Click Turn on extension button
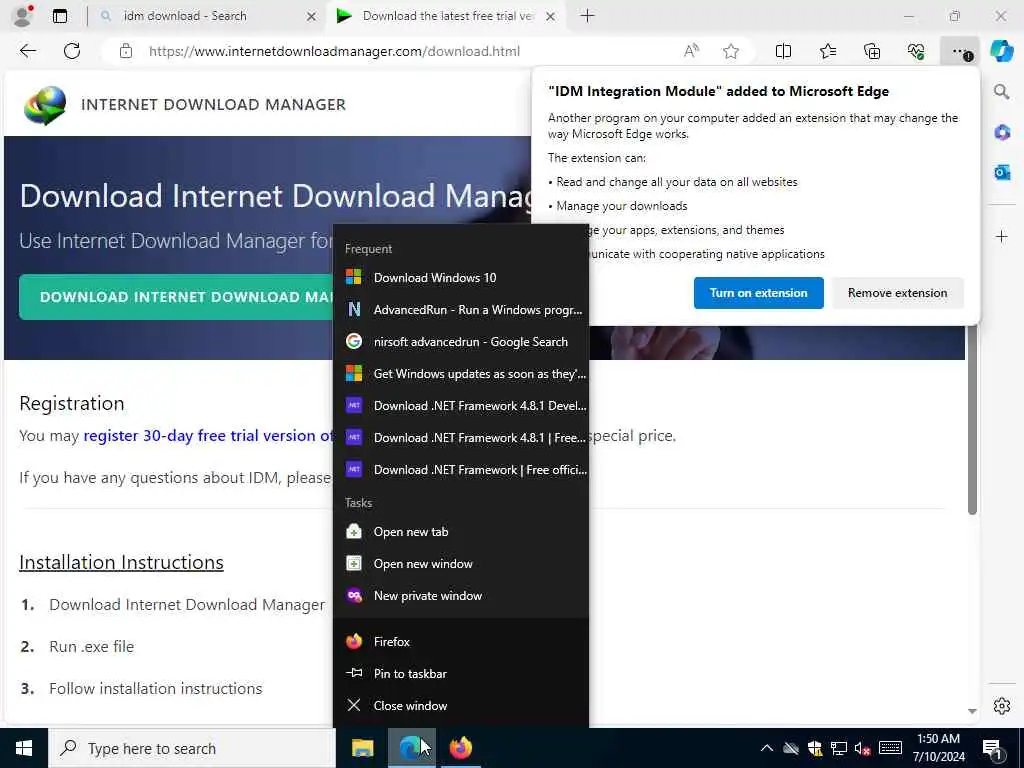 coord(758,293)
